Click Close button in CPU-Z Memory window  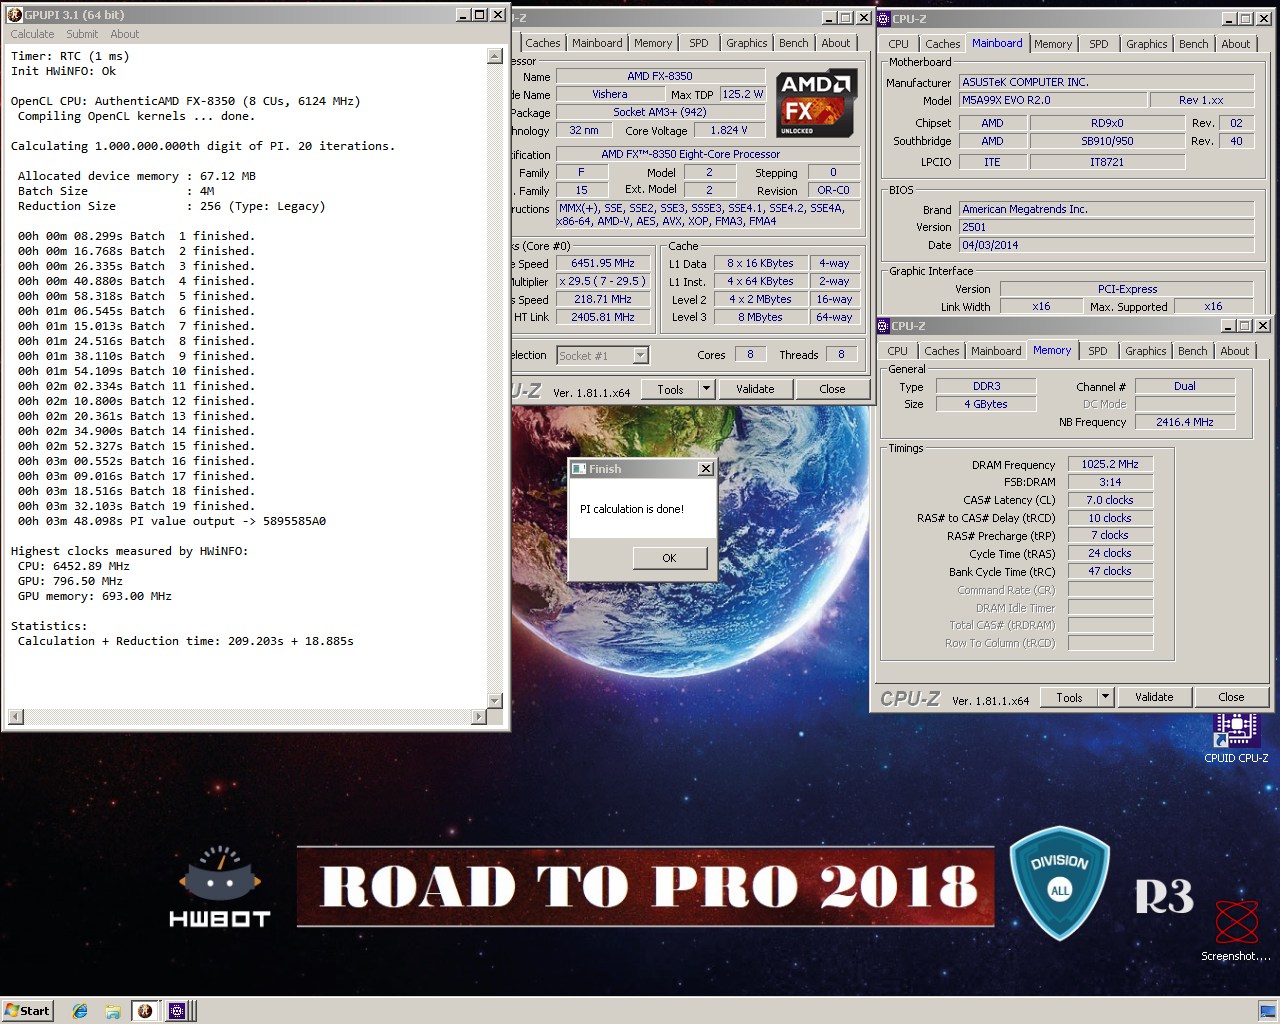coord(1231,697)
